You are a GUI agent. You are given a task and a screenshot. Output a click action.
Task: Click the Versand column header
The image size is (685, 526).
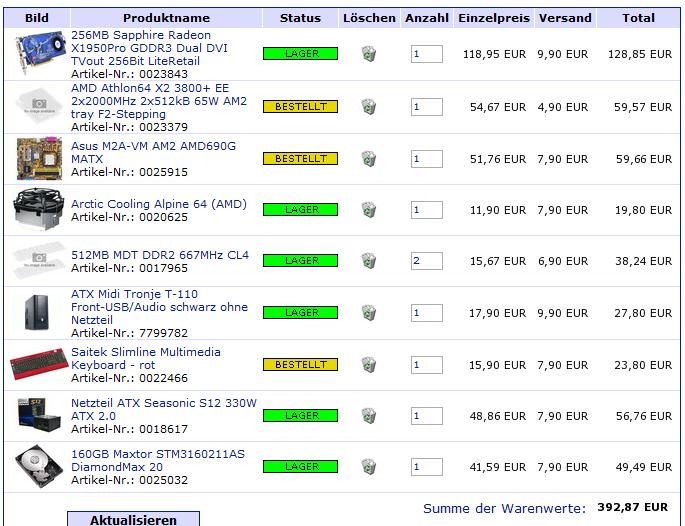pyautogui.click(x=565, y=18)
